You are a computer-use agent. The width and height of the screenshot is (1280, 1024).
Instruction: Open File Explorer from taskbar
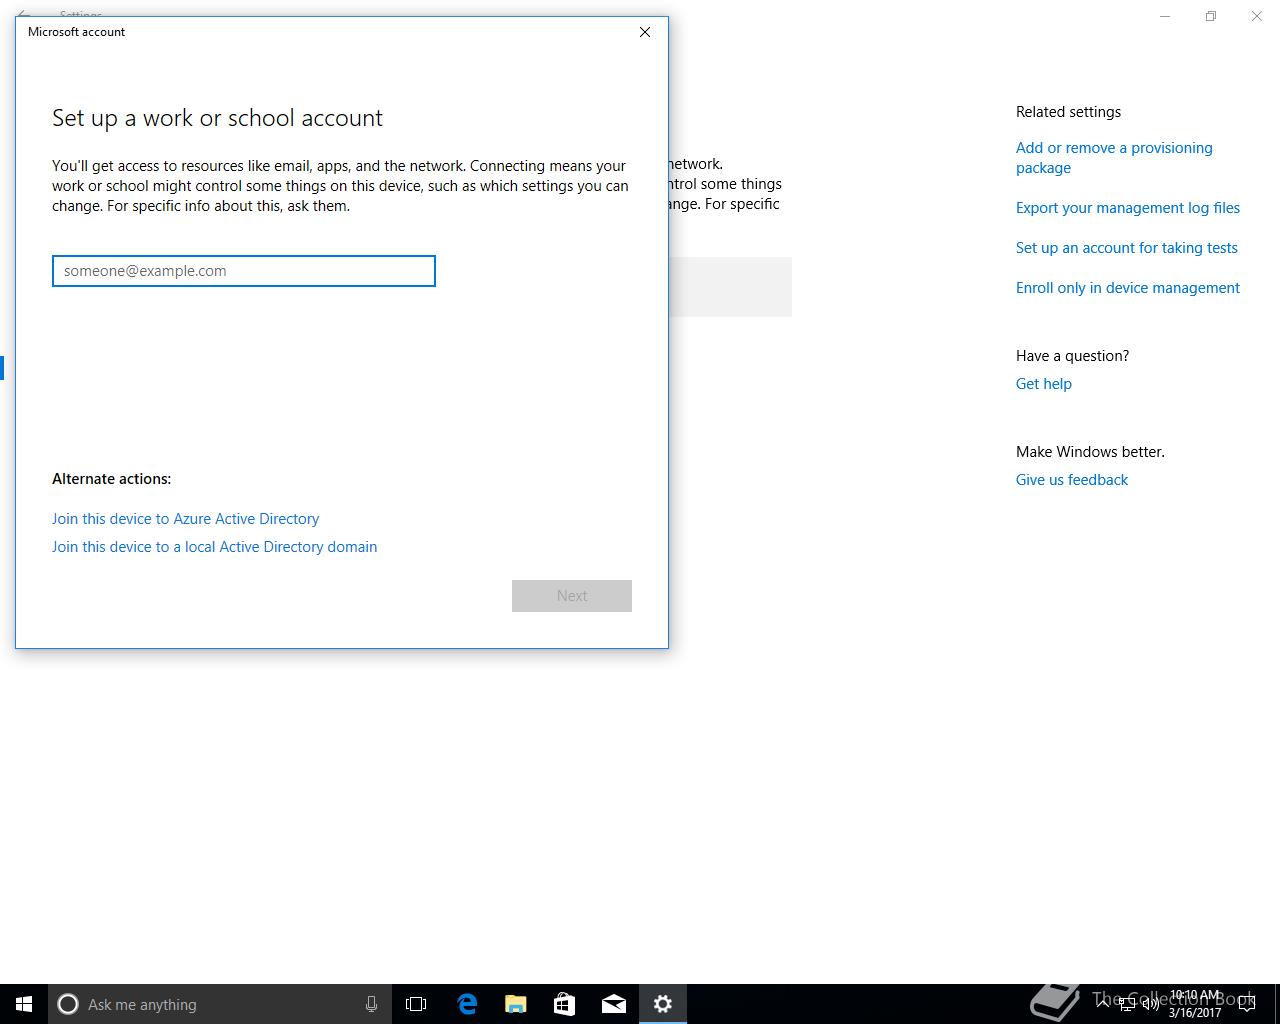(516, 1004)
